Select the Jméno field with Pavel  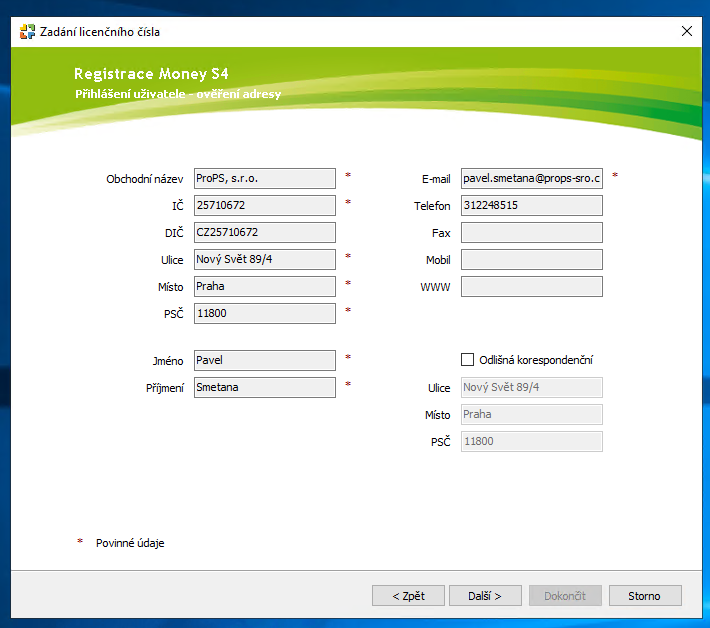(x=264, y=360)
